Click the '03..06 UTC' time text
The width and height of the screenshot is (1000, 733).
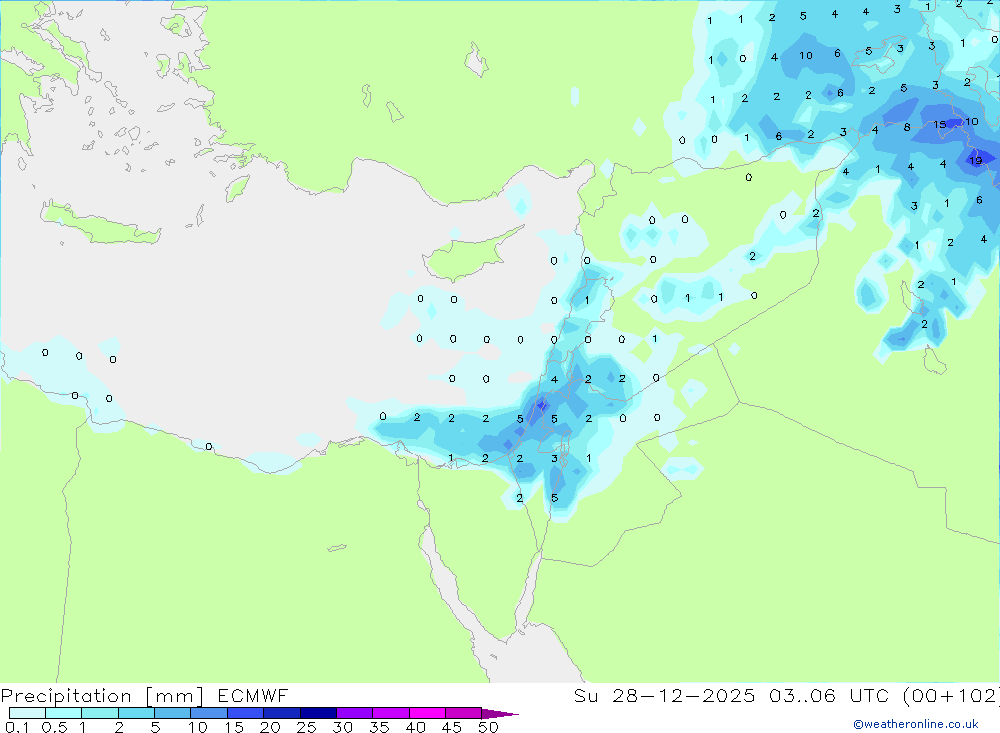pyautogui.click(x=829, y=695)
